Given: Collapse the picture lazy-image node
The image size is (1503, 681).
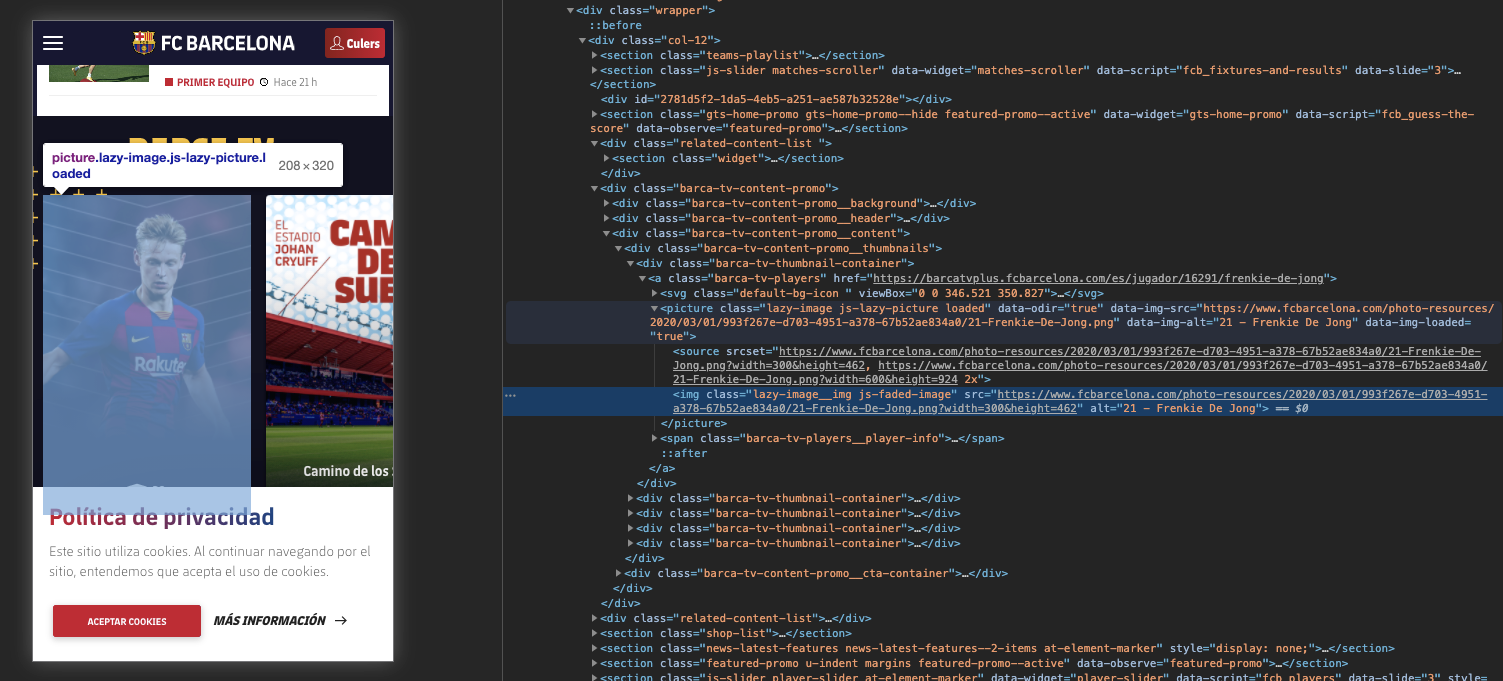Looking at the screenshot, I should click(x=655, y=308).
